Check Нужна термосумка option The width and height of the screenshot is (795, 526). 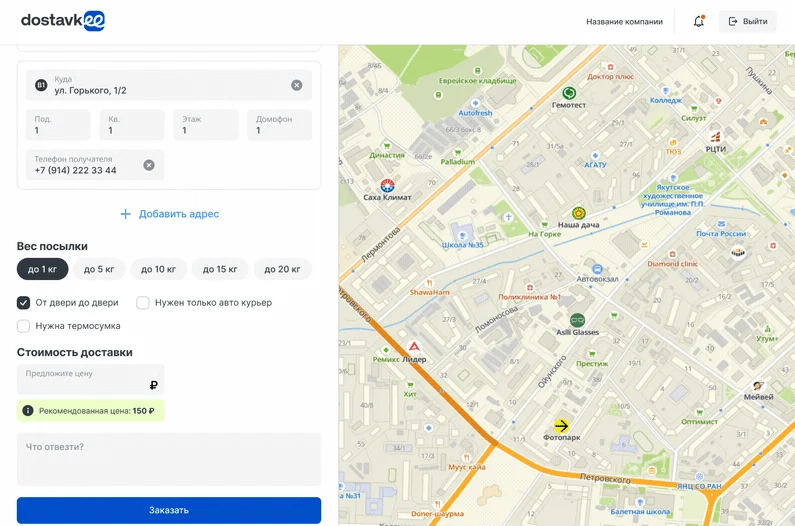coord(23,326)
